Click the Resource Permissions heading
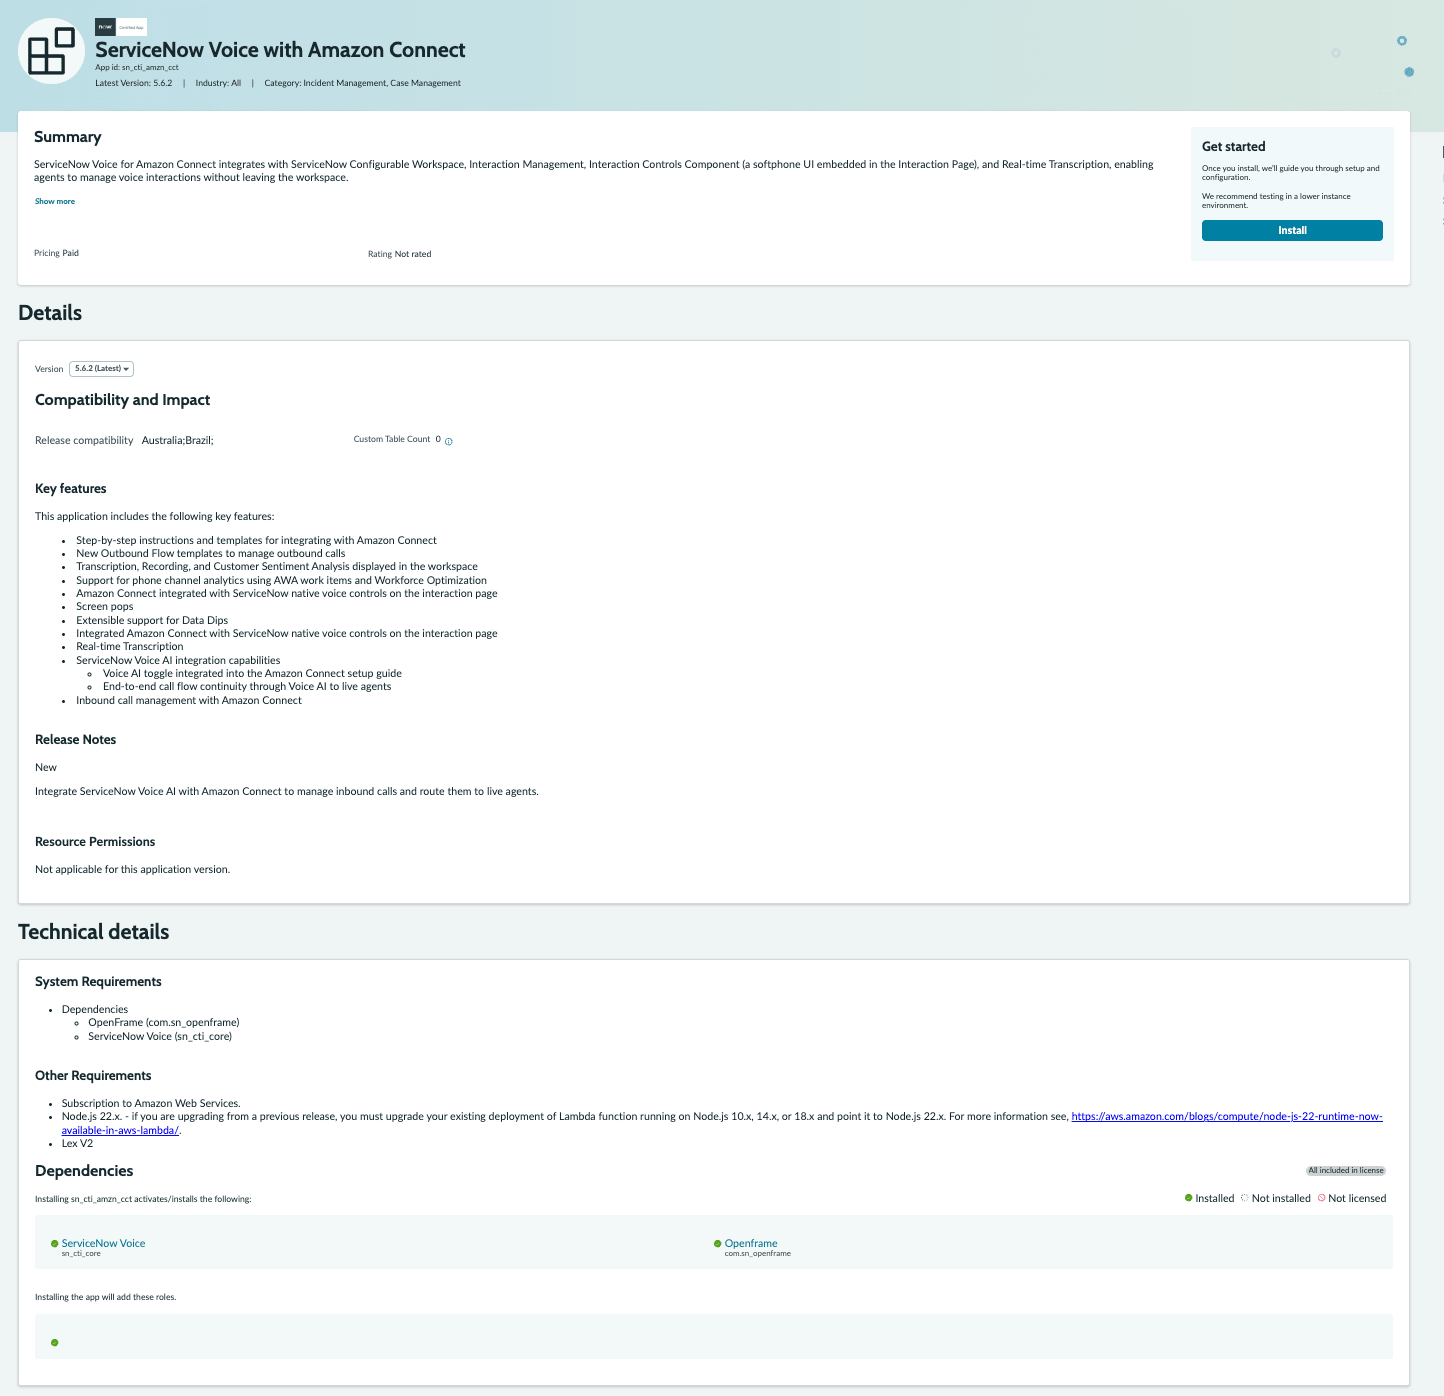 (95, 842)
